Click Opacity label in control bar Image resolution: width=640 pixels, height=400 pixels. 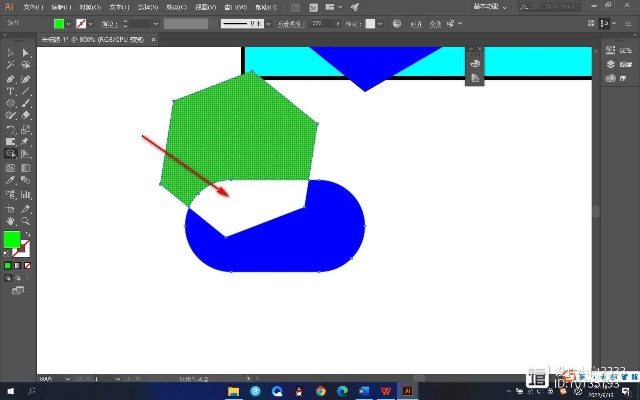click(x=291, y=24)
